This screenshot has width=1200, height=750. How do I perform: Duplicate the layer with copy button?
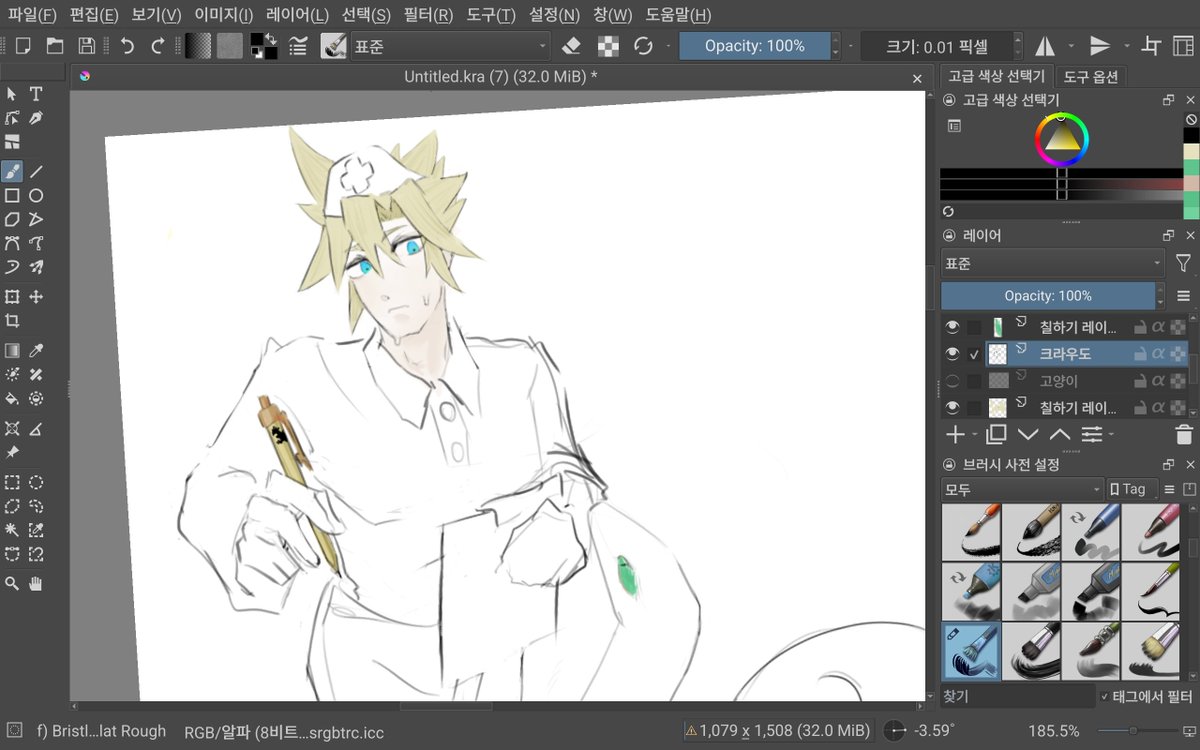click(996, 434)
